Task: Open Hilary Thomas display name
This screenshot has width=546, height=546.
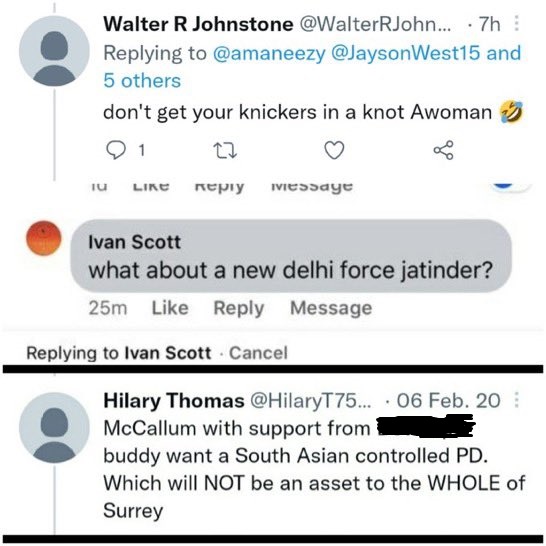Action: [x=174, y=401]
